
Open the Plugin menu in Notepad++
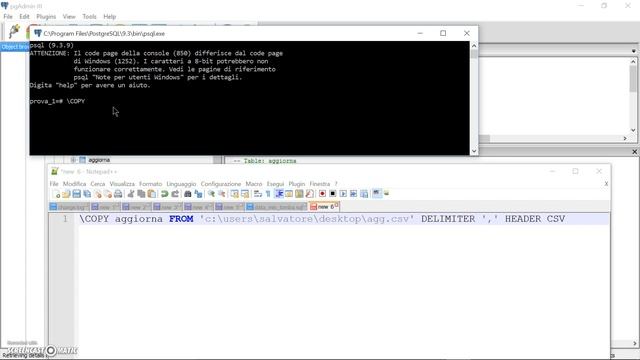click(297, 184)
